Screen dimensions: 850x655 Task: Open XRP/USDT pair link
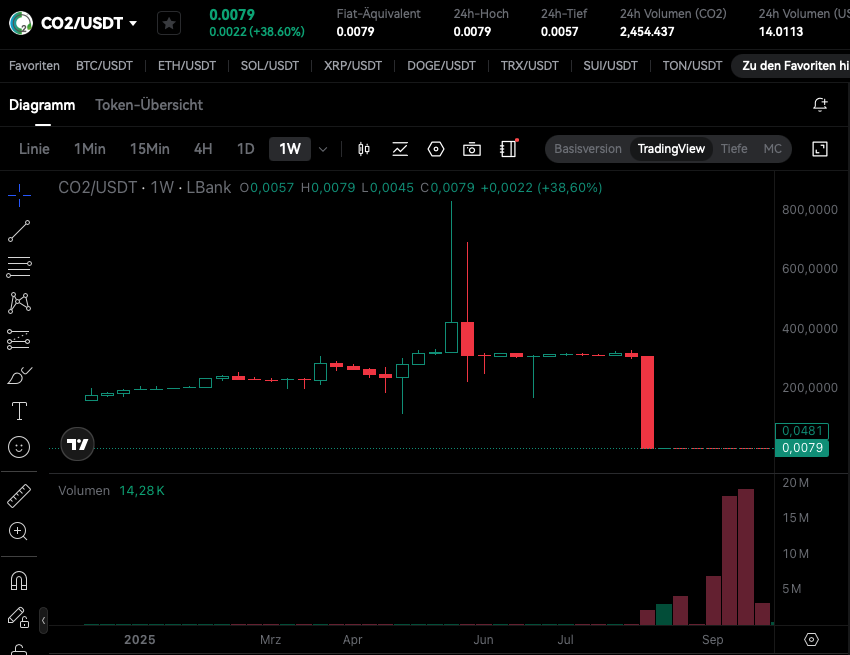353,66
